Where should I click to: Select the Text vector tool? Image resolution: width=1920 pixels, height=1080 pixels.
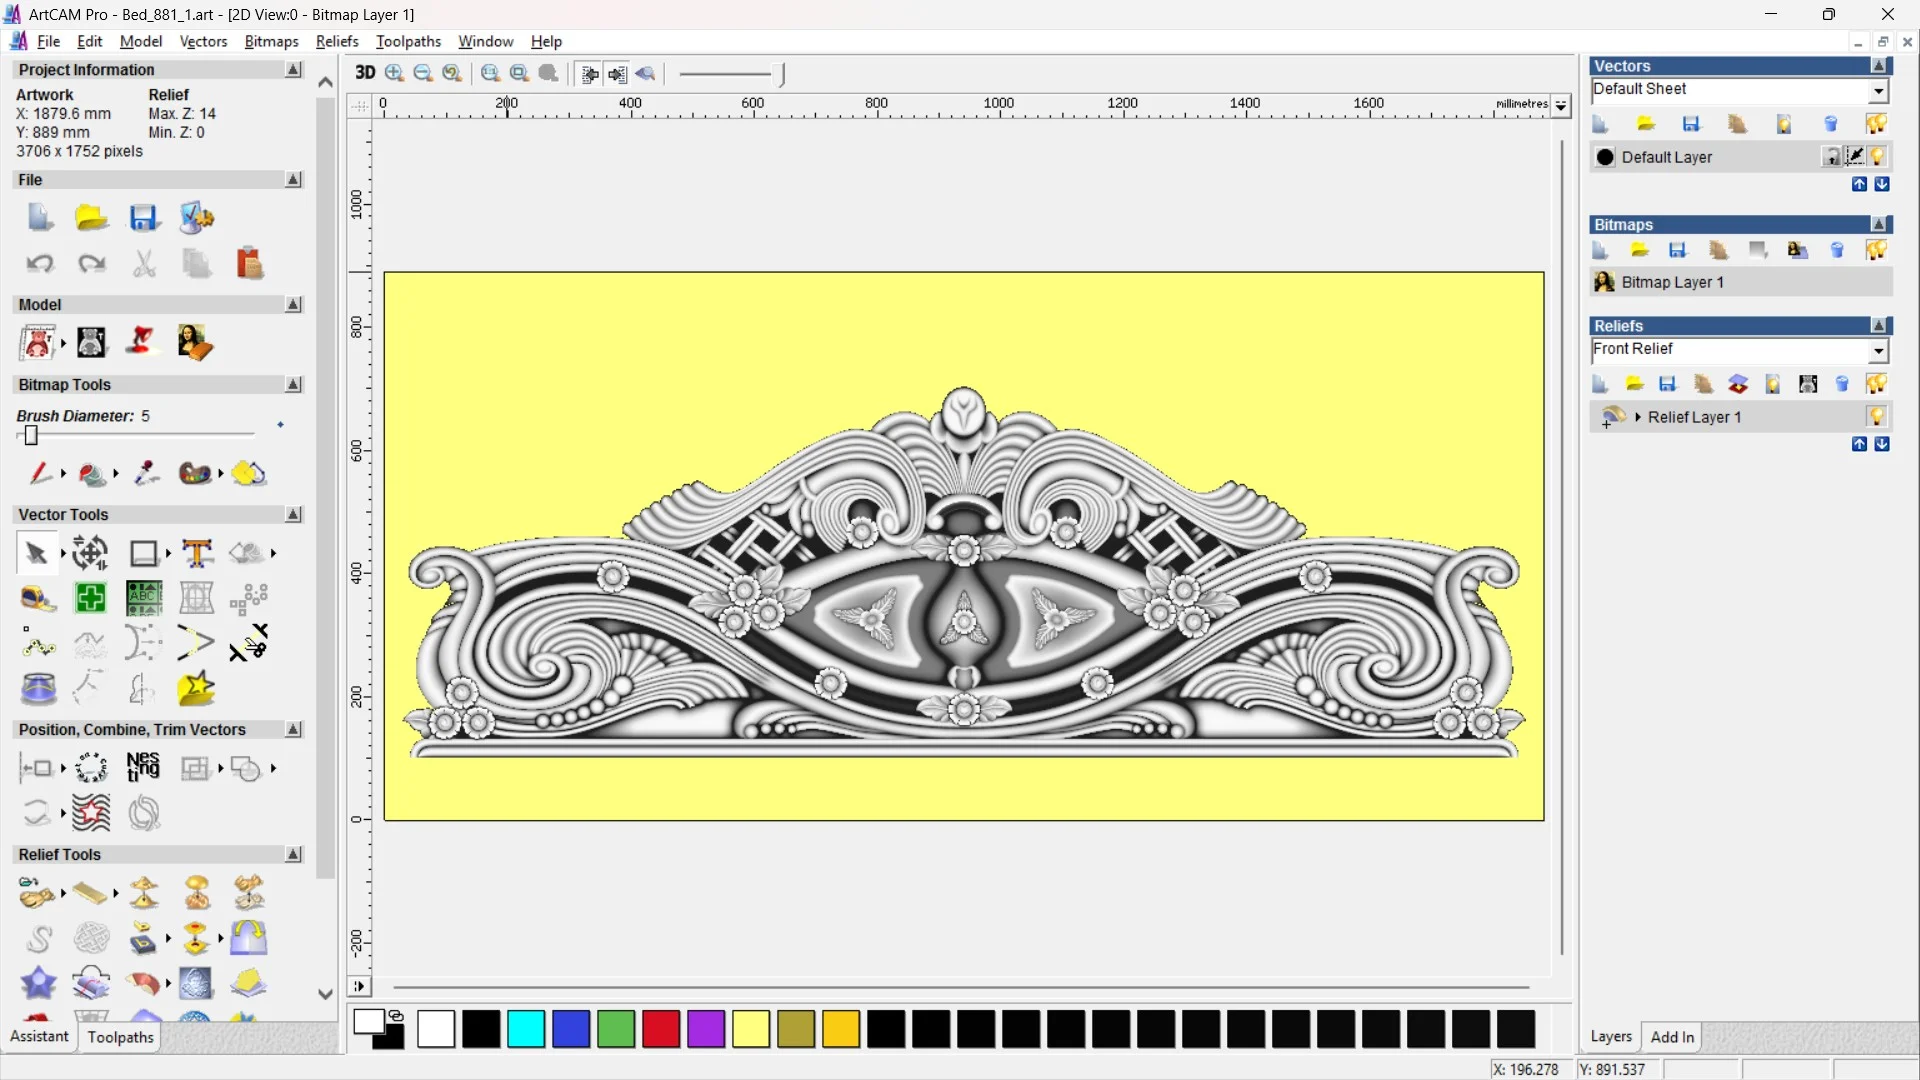pyautogui.click(x=197, y=553)
